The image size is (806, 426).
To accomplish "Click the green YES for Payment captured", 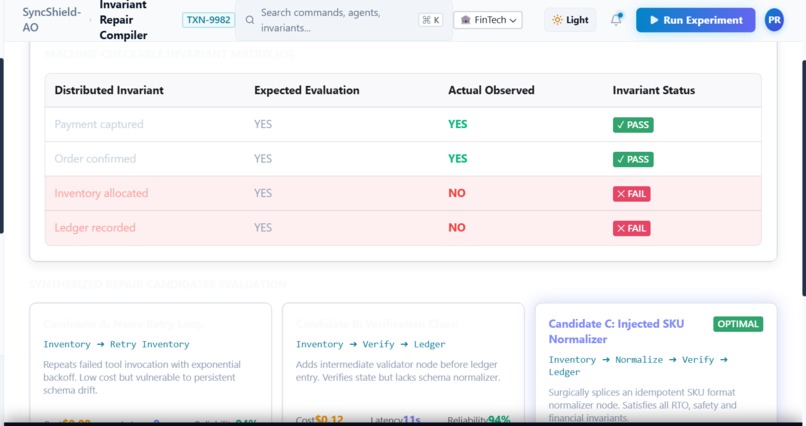I will pos(457,124).
